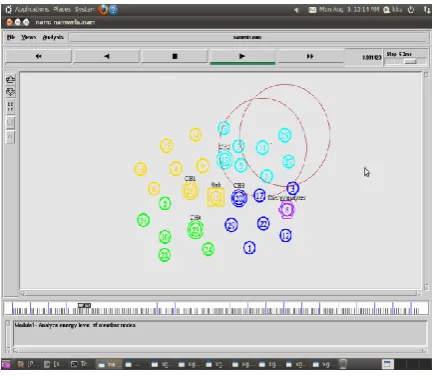Image resolution: width=437 pixels, height=380 pixels.
Task: Click show desktop icon in bottom taskbar
Action: click(x=6, y=364)
